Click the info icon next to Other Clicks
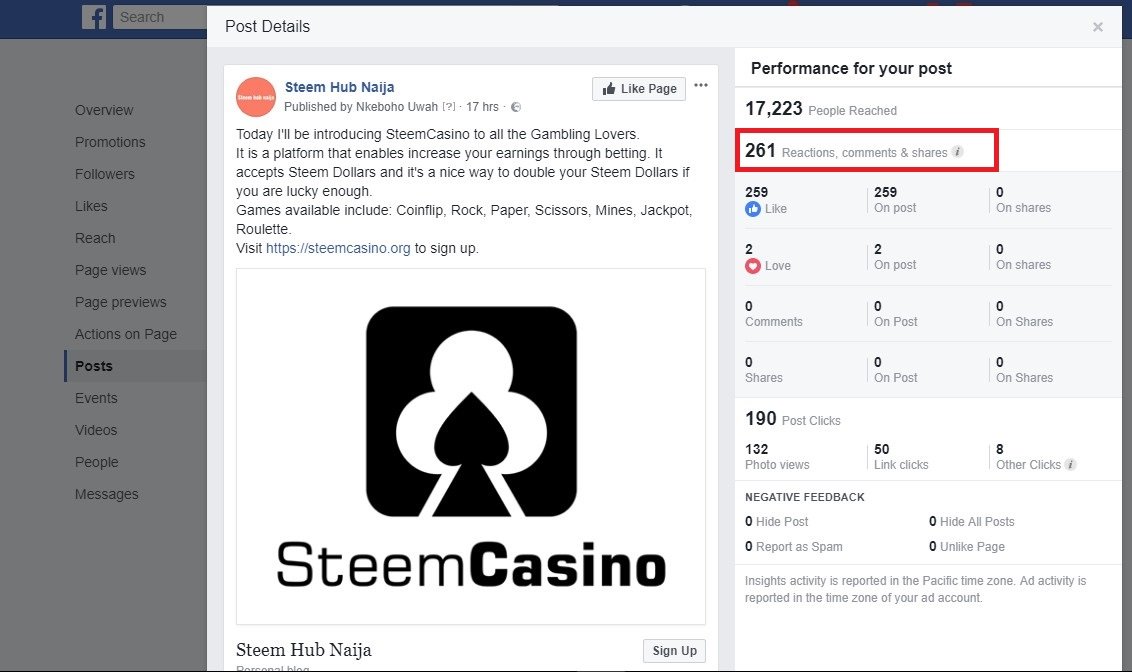 [1071, 464]
